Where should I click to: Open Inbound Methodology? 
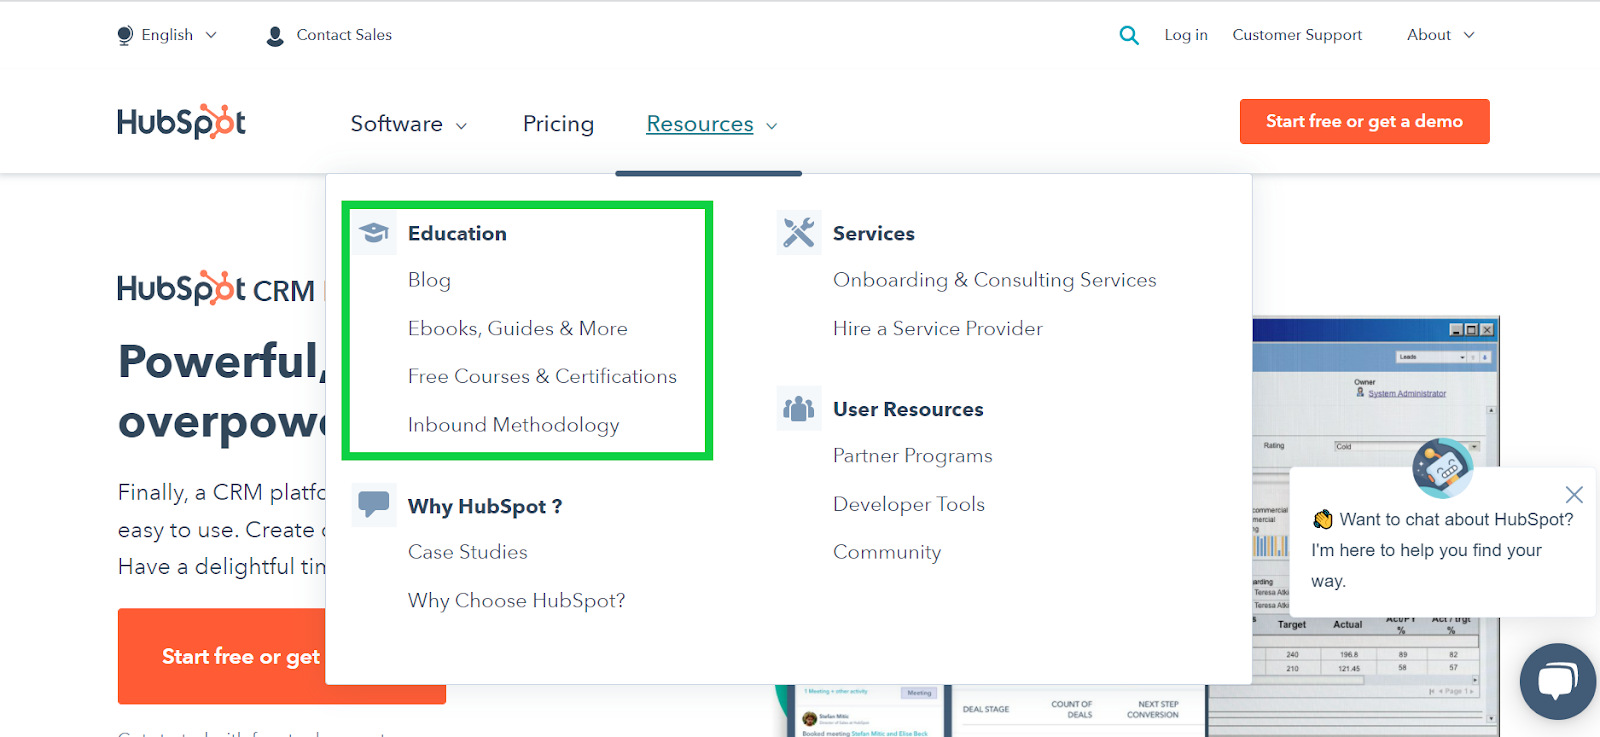[x=513, y=425]
